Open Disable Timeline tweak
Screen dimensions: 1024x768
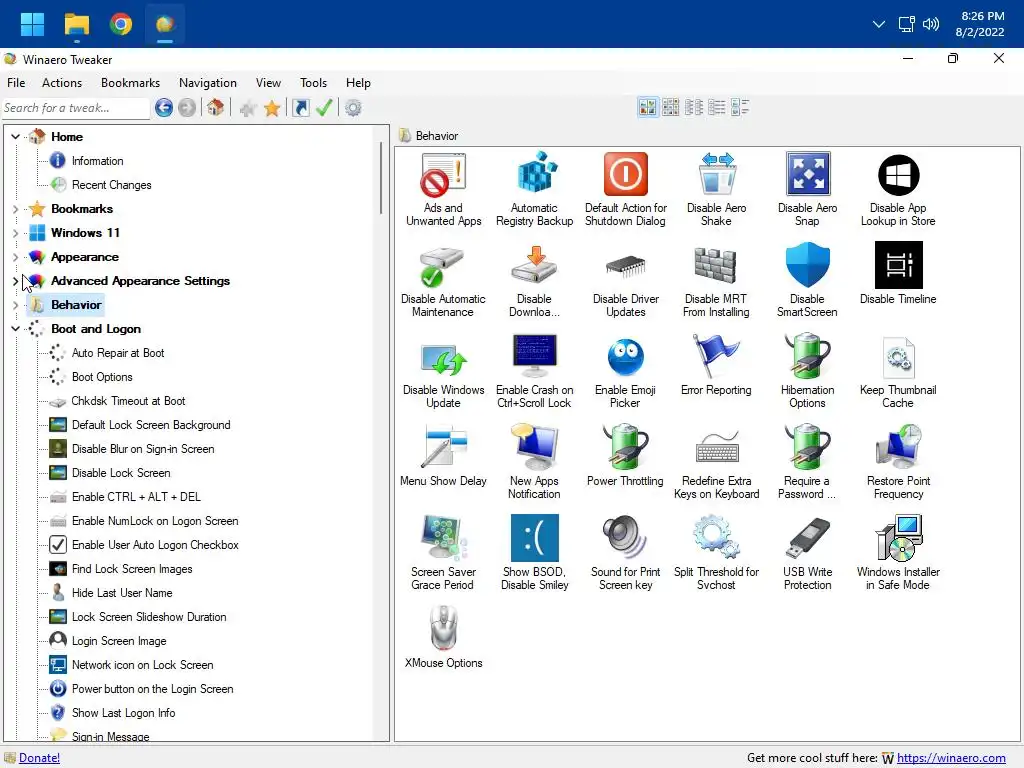(898, 274)
